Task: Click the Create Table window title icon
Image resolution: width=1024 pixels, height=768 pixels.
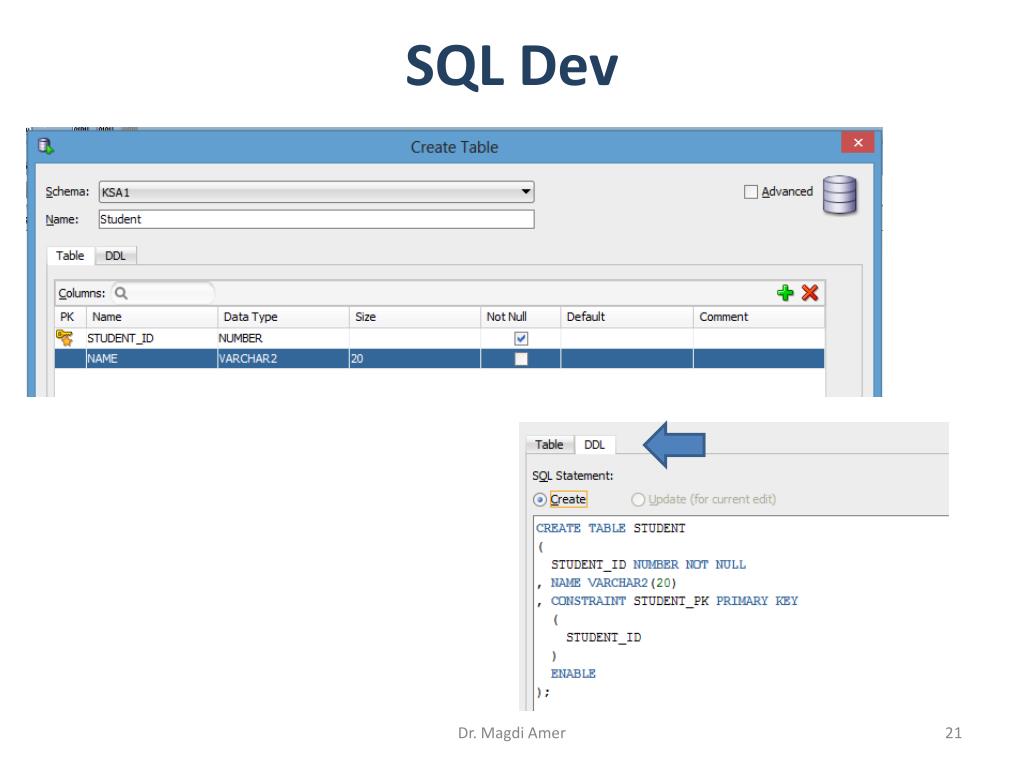Action: [45, 146]
